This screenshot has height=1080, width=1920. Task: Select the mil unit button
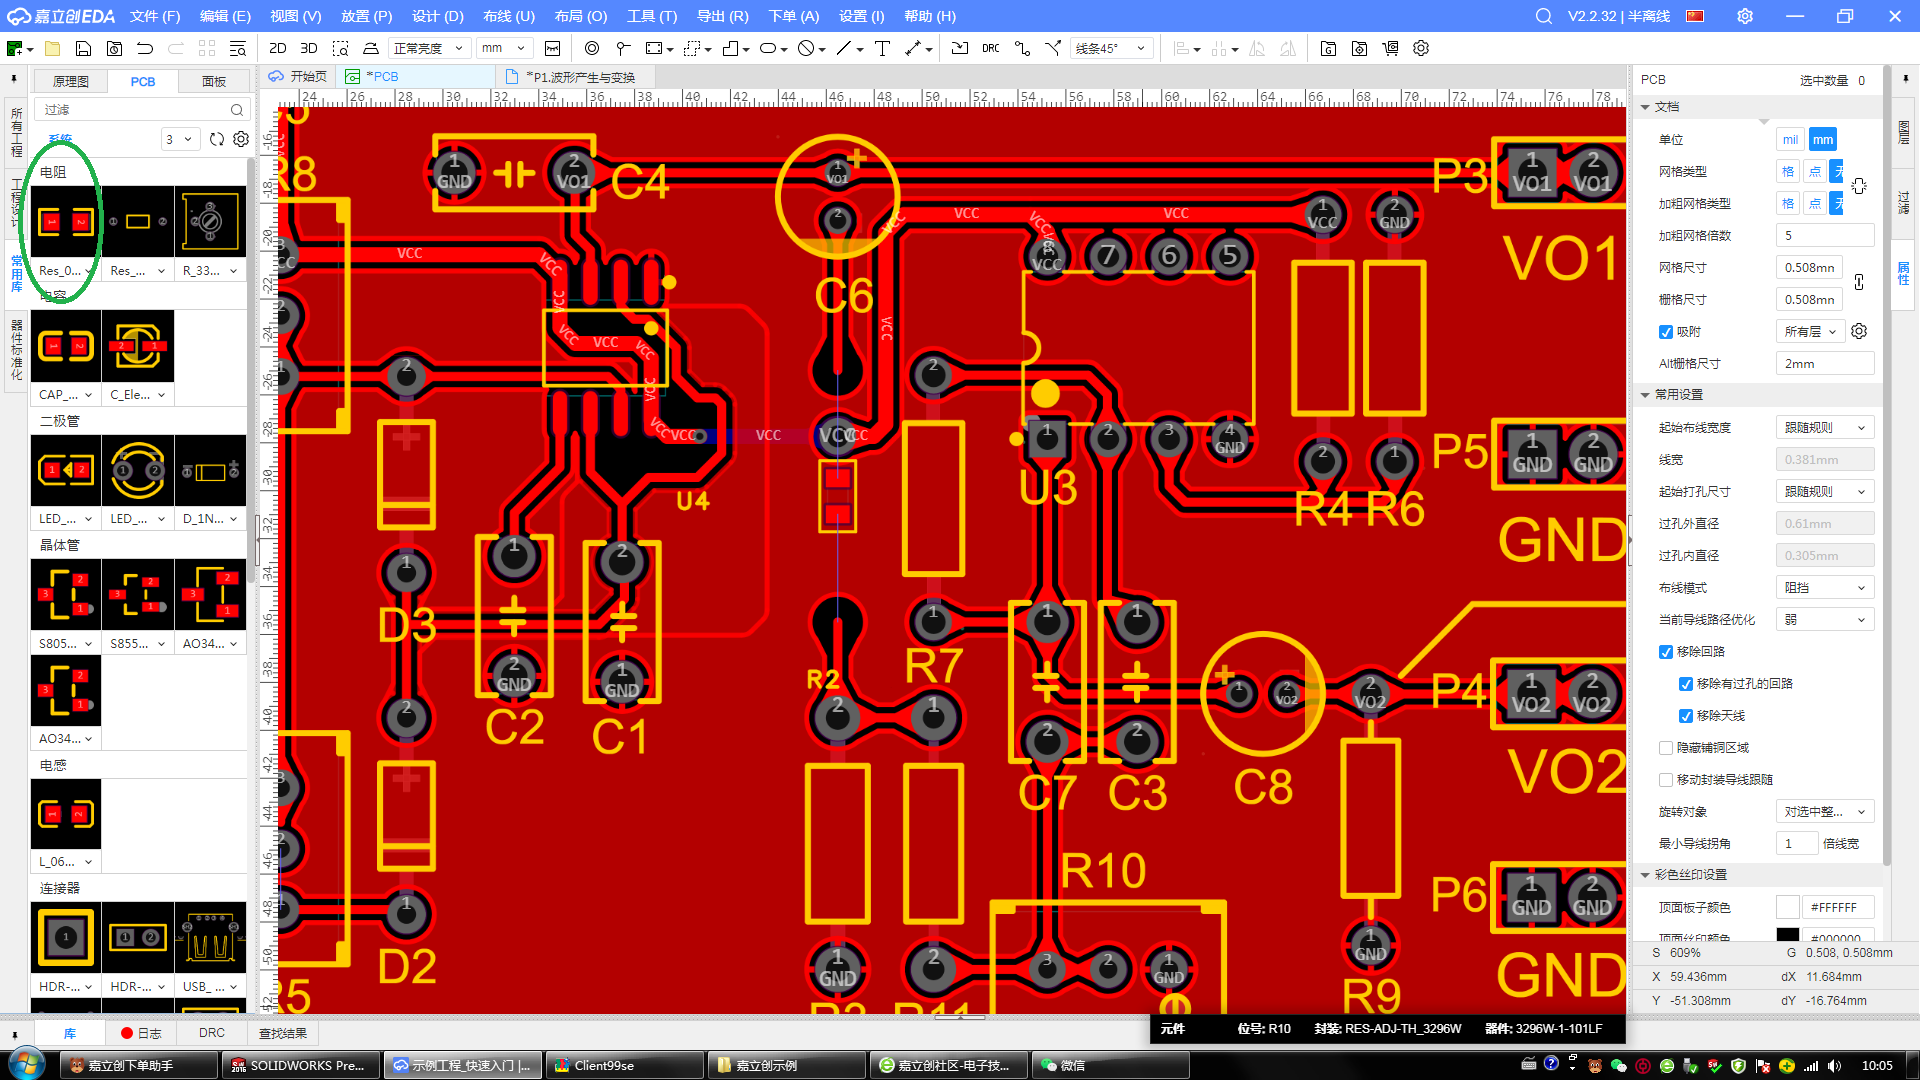(1789, 140)
